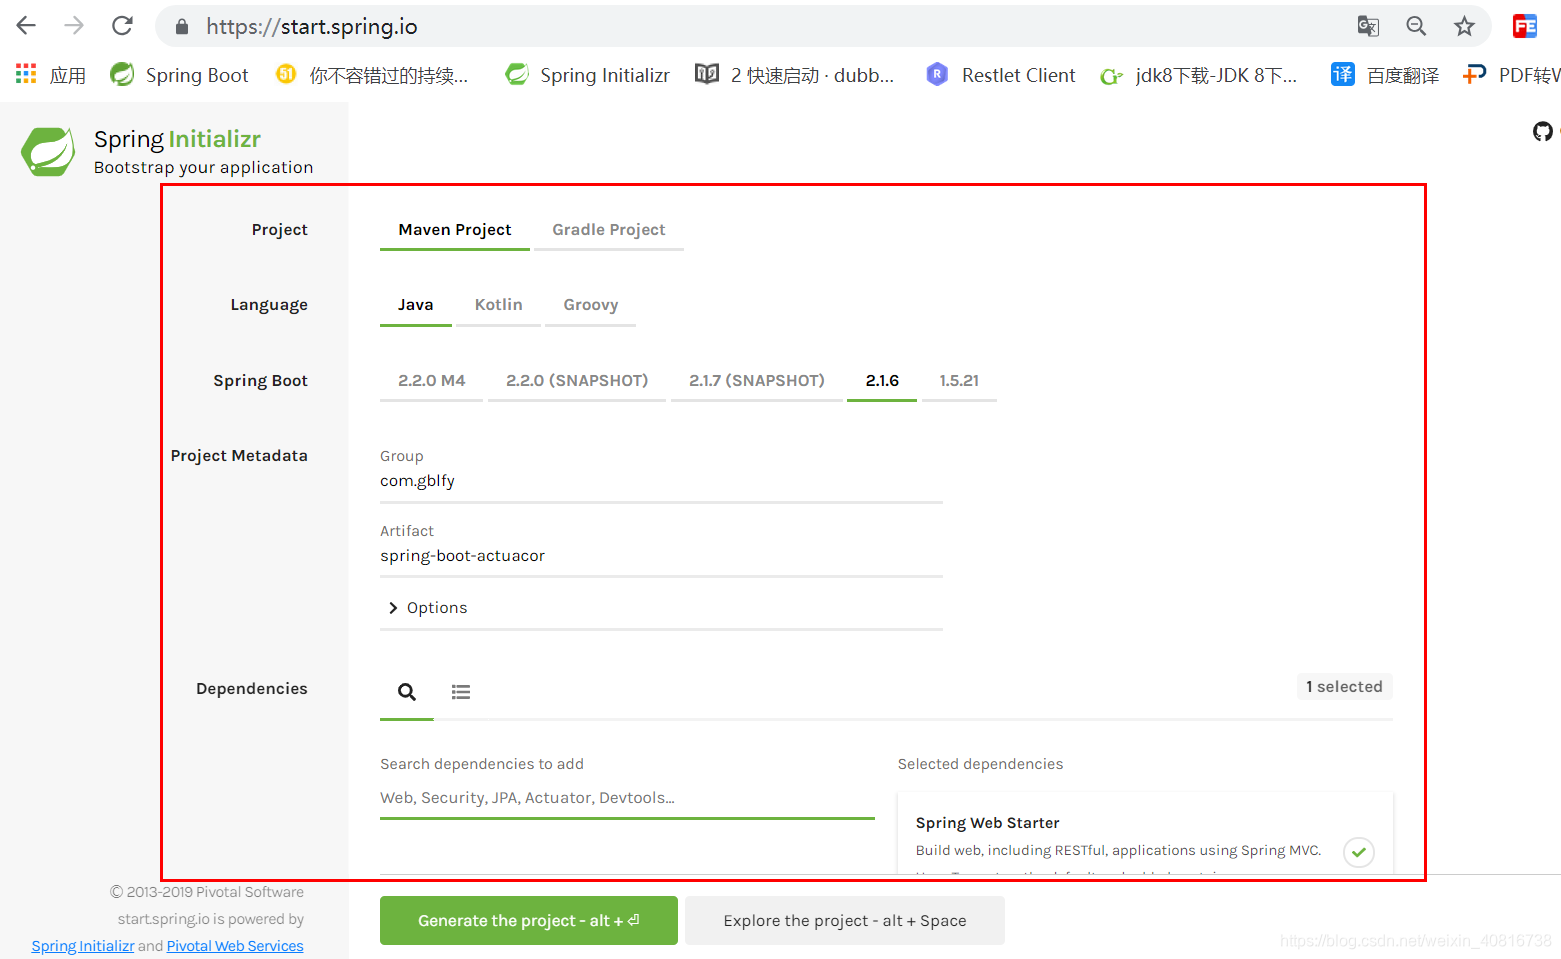Choose Kotlin language
Image resolution: width=1561 pixels, height=959 pixels.
(499, 305)
